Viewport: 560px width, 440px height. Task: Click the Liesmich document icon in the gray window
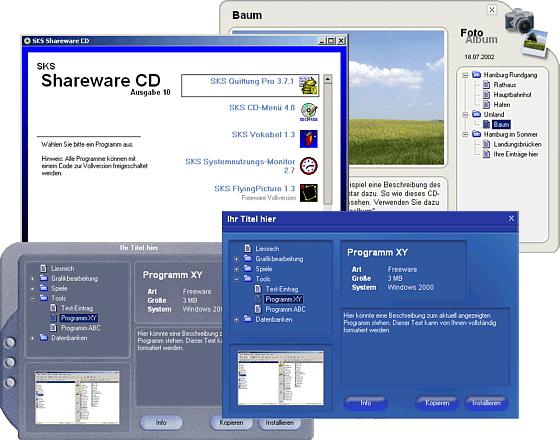click(44, 268)
